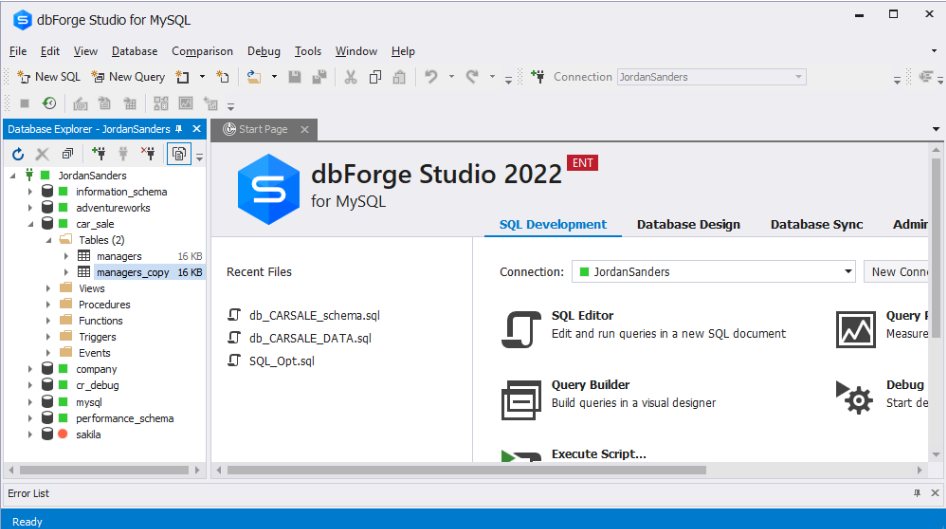Expand the Views folder
946x529 pixels.
click(48, 288)
